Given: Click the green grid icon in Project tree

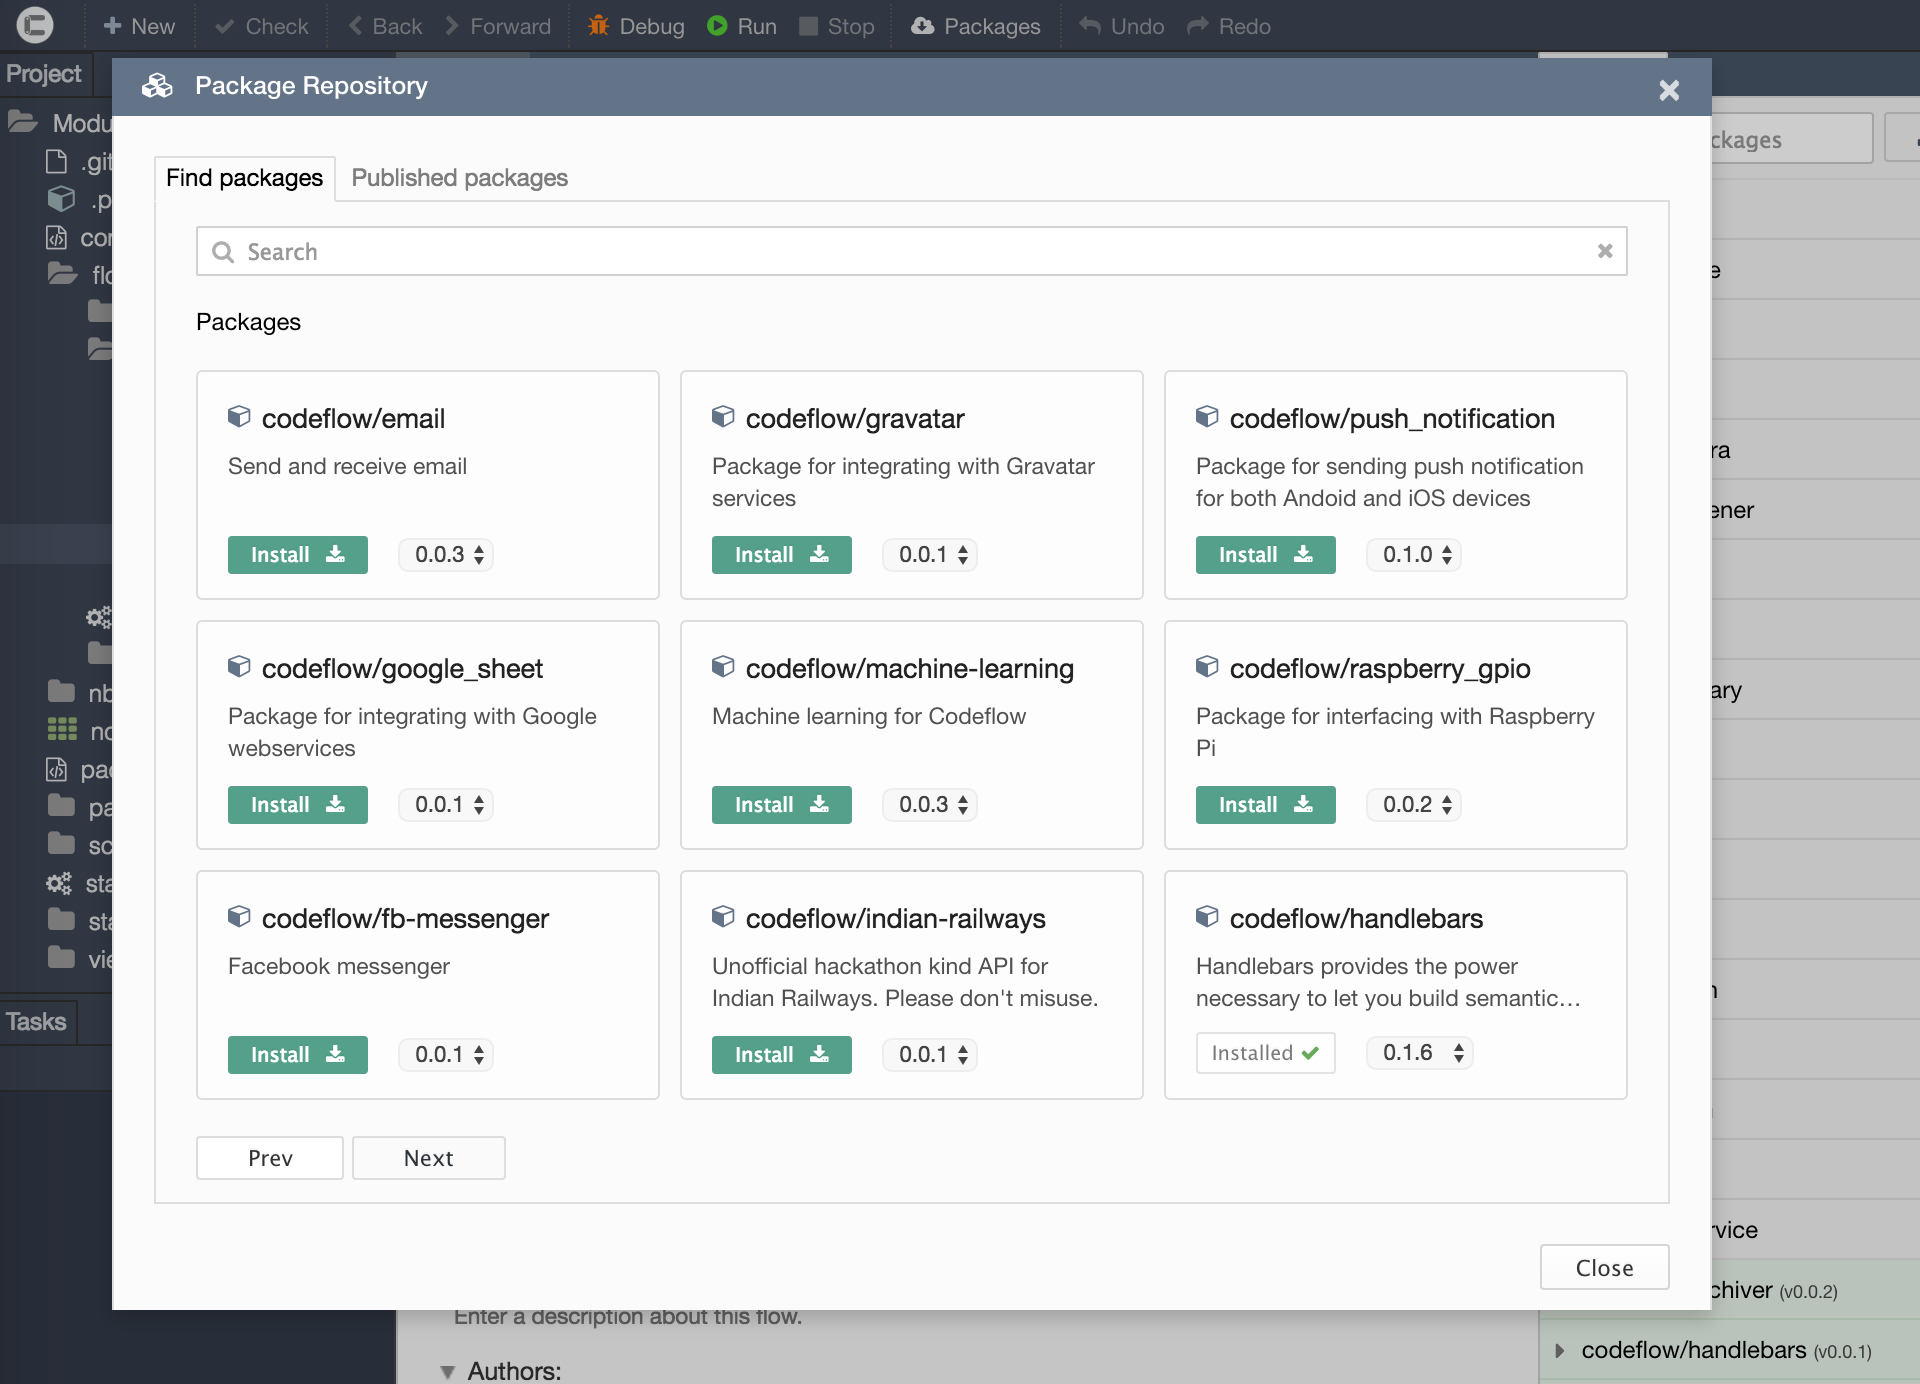Looking at the screenshot, I should tap(62, 730).
